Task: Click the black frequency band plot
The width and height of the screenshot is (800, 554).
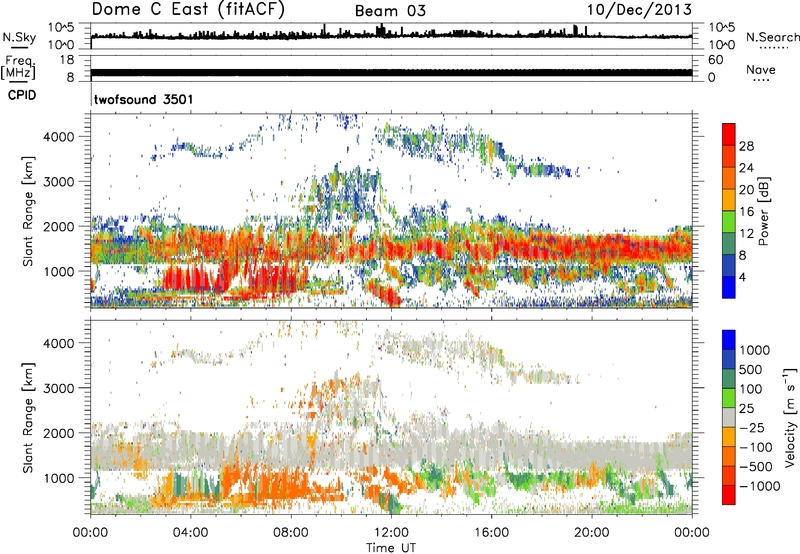Action: point(391,72)
